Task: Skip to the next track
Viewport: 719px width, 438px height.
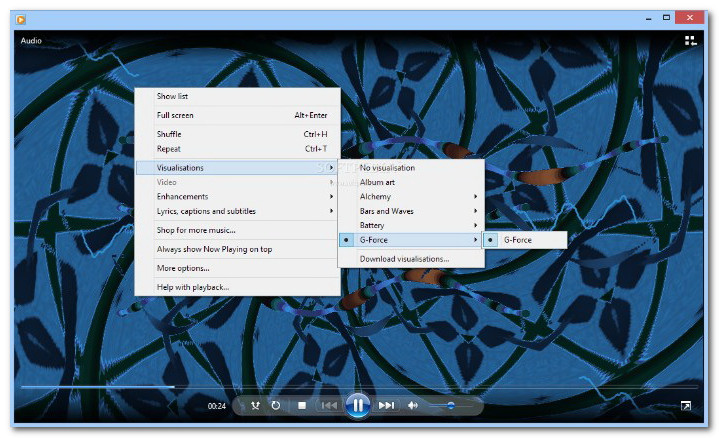Action: pos(385,405)
